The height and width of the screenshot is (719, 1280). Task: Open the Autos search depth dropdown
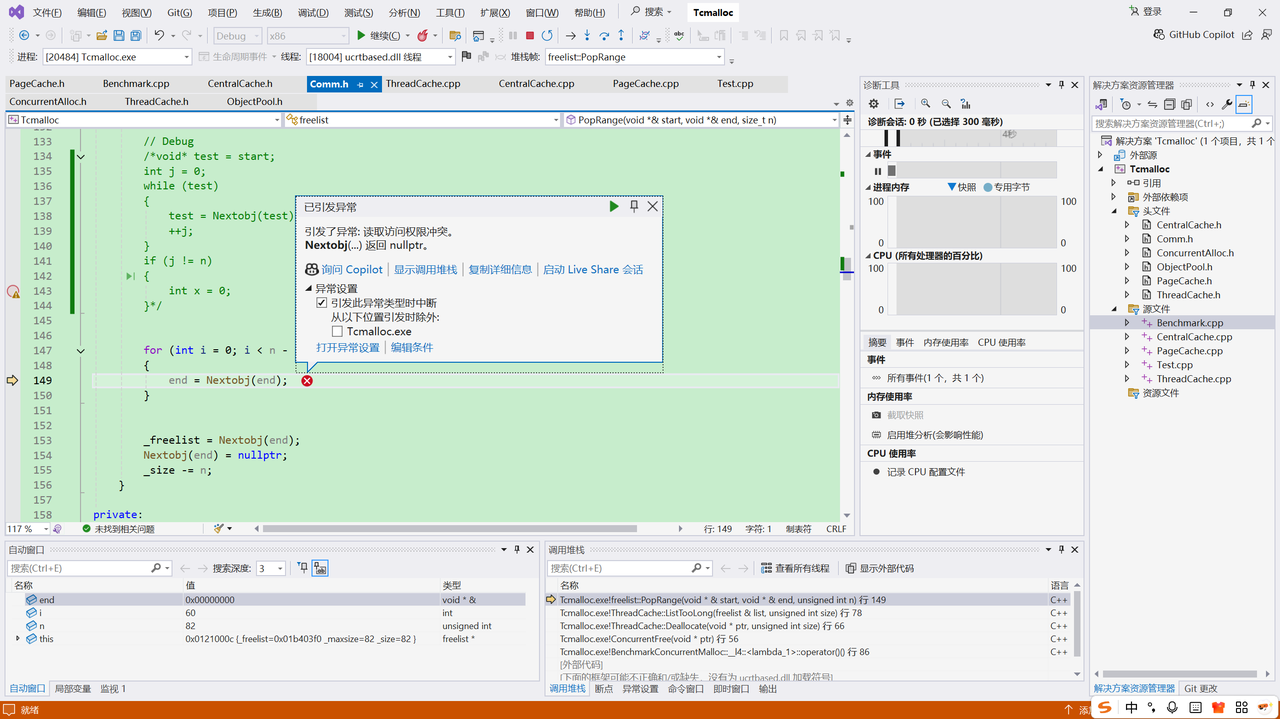(270, 568)
